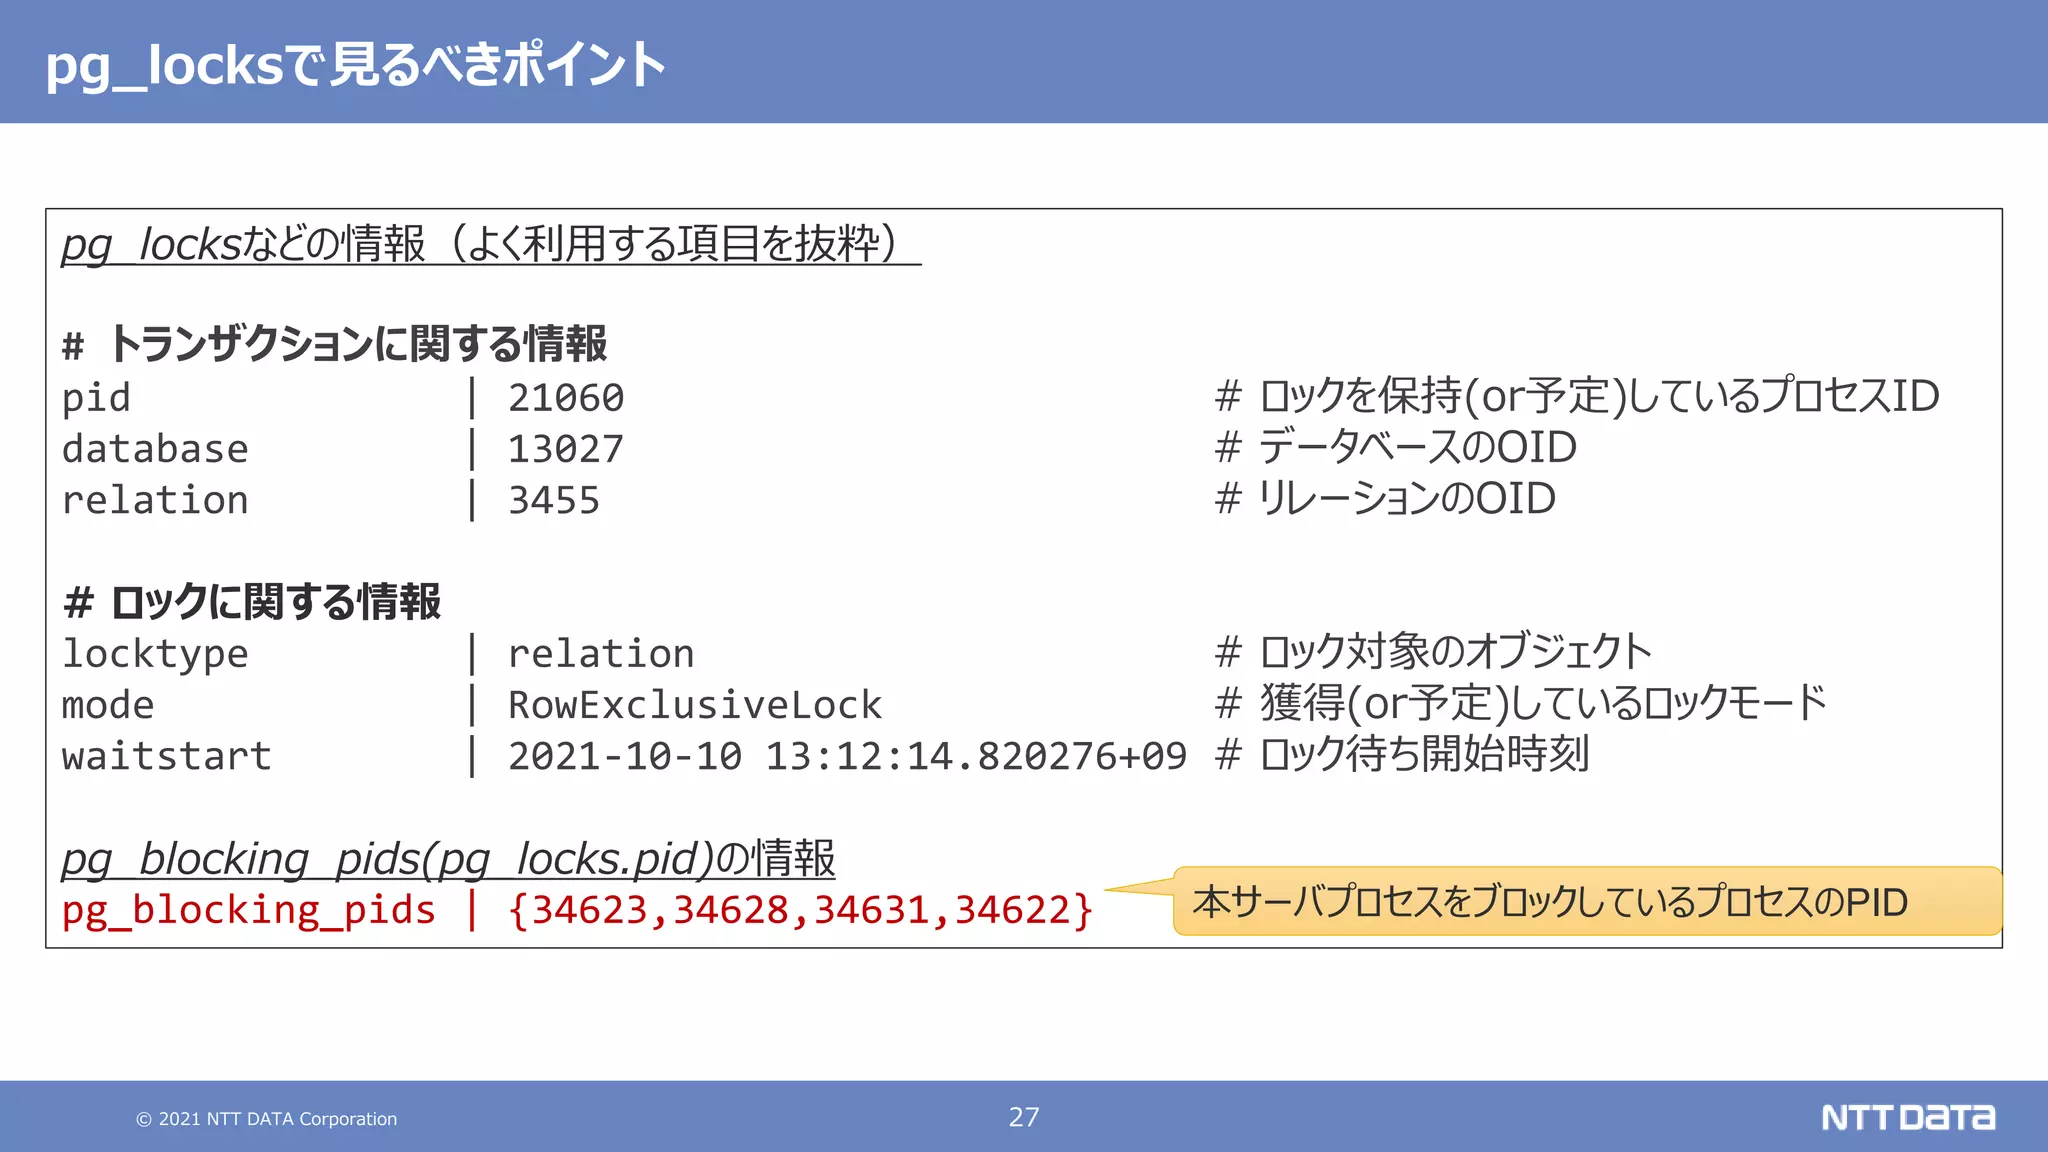Select the red value '{34623,34628,34631,34622}'
2048x1152 pixels.
coord(800,911)
